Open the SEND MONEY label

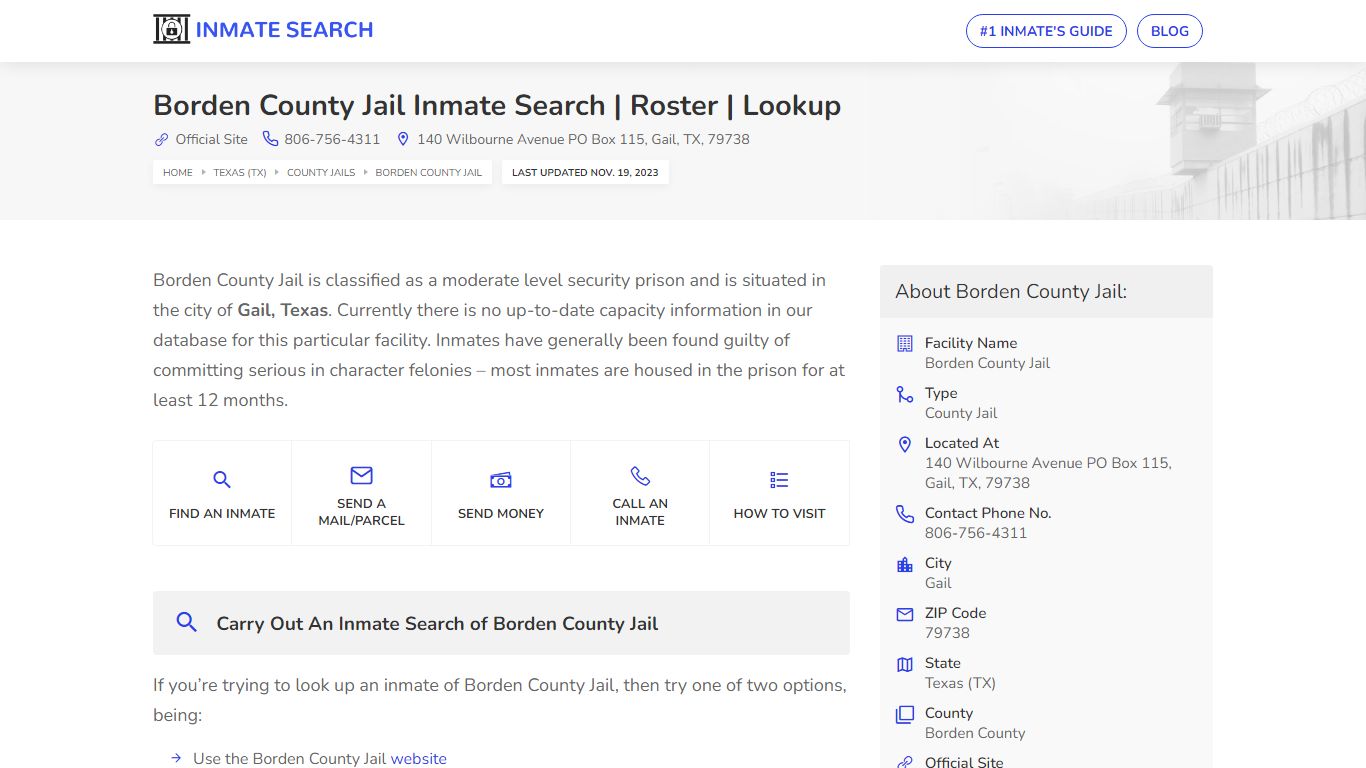coord(501,513)
